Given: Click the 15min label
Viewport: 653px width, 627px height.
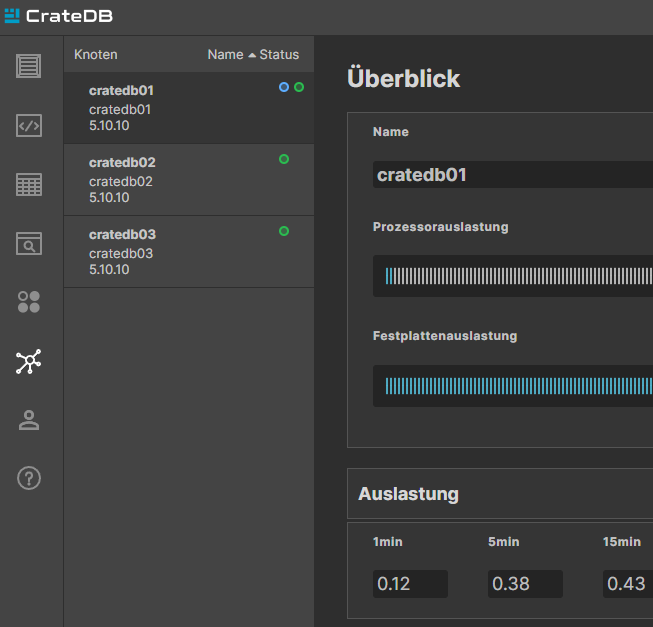Looking at the screenshot, I should pos(622,542).
